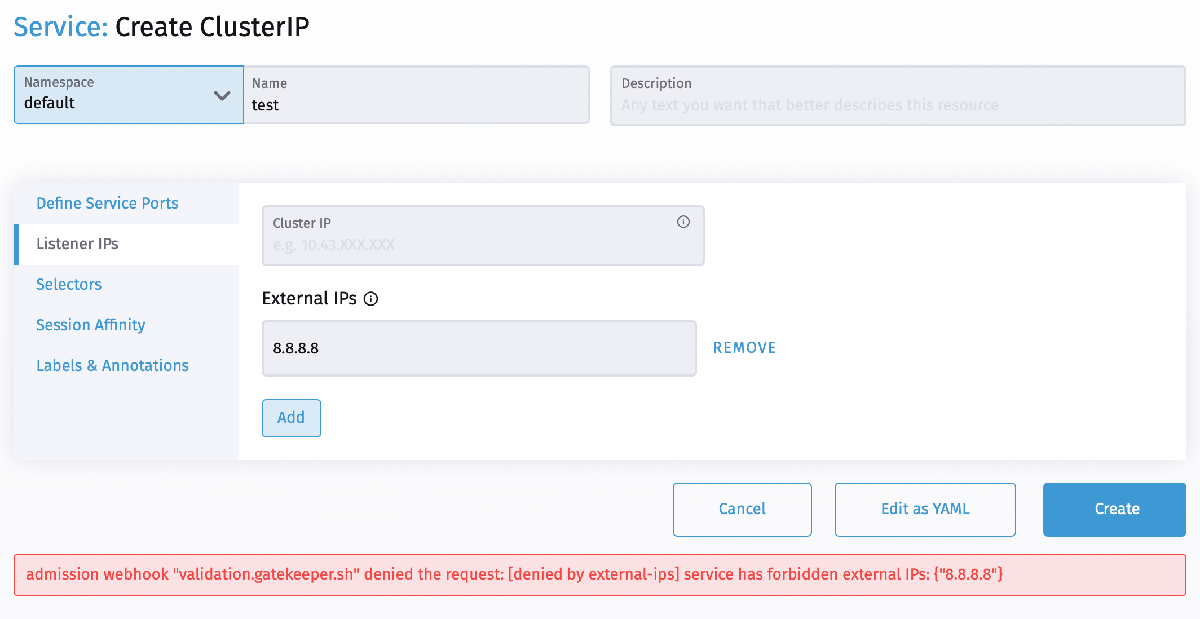Click the red gatekeeper error banner
The height and width of the screenshot is (619, 1200).
pyautogui.click(x=599, y=575)
